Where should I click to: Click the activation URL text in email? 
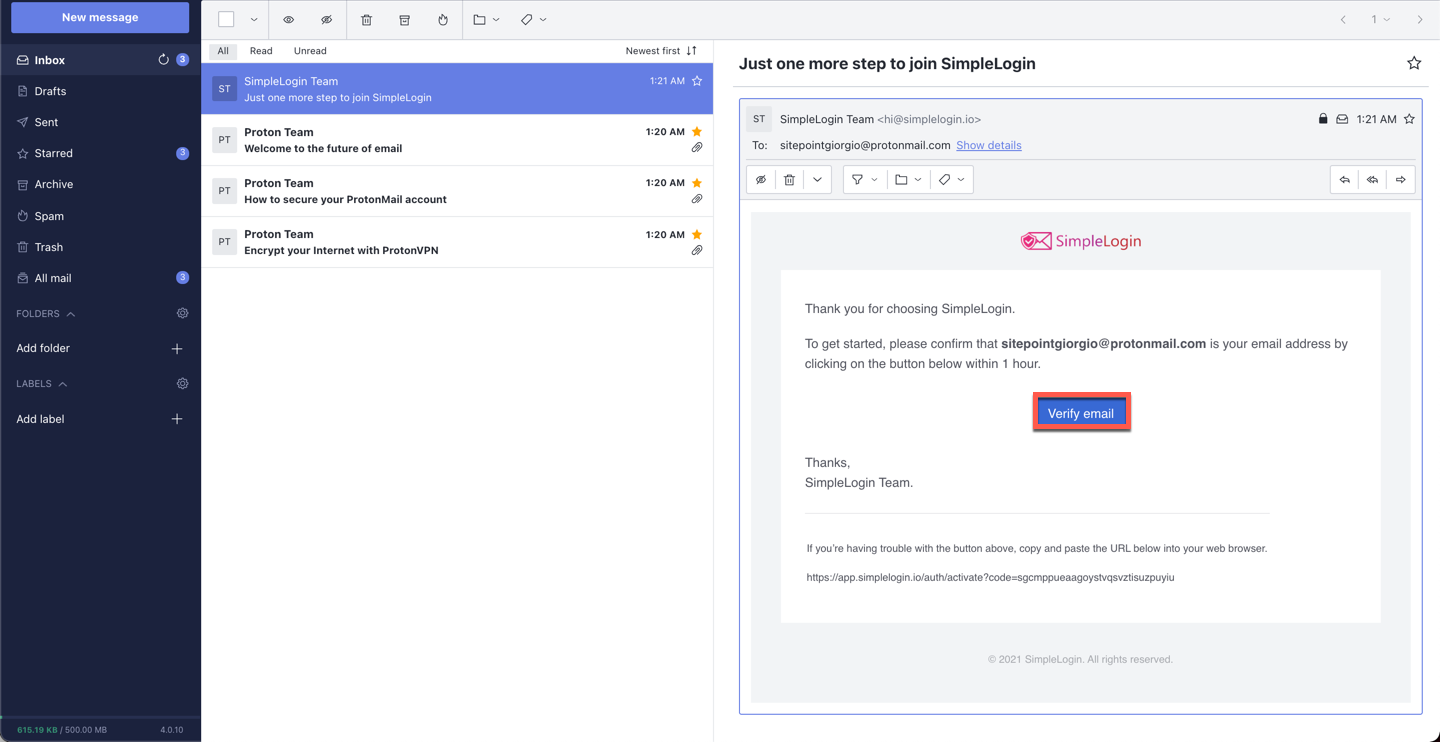990,577
